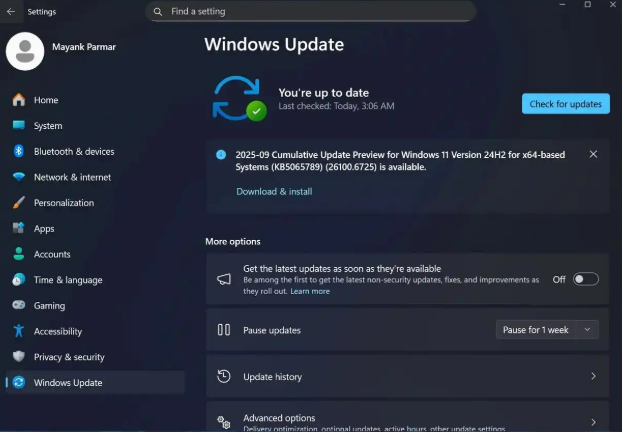Click the large update status sync icon
This screenshot has width=622, height=432.
239,99
